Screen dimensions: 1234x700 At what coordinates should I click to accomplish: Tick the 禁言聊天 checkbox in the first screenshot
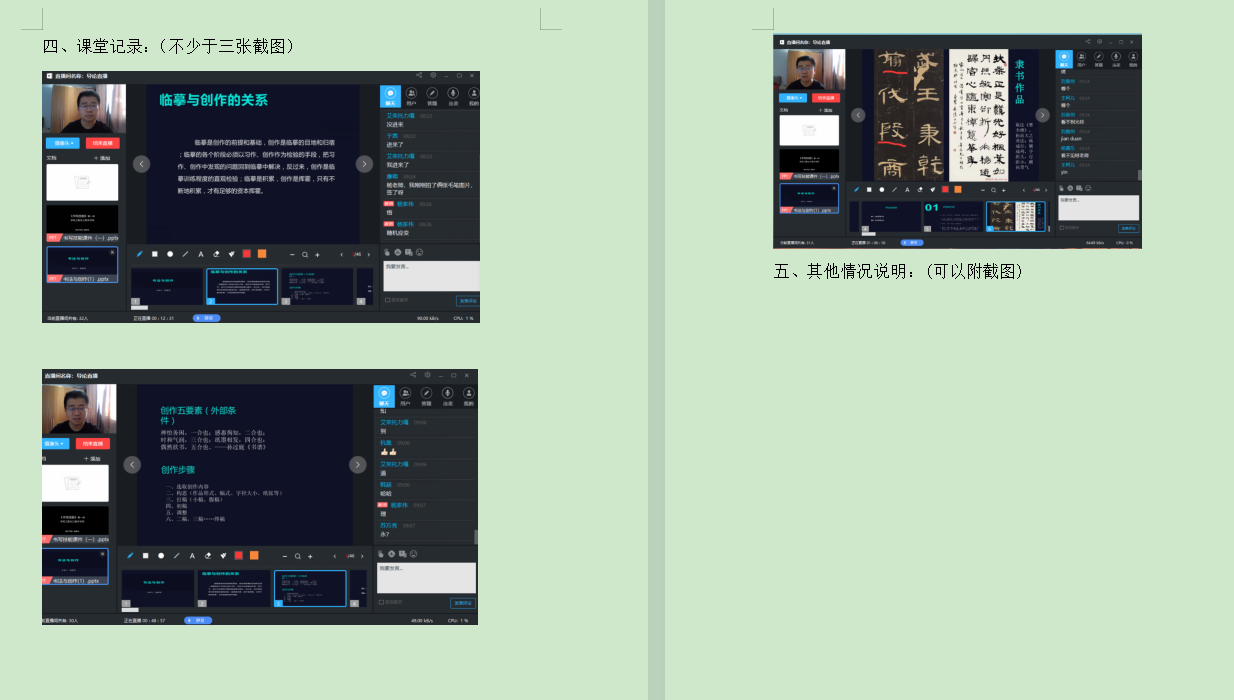click(388, 300)
